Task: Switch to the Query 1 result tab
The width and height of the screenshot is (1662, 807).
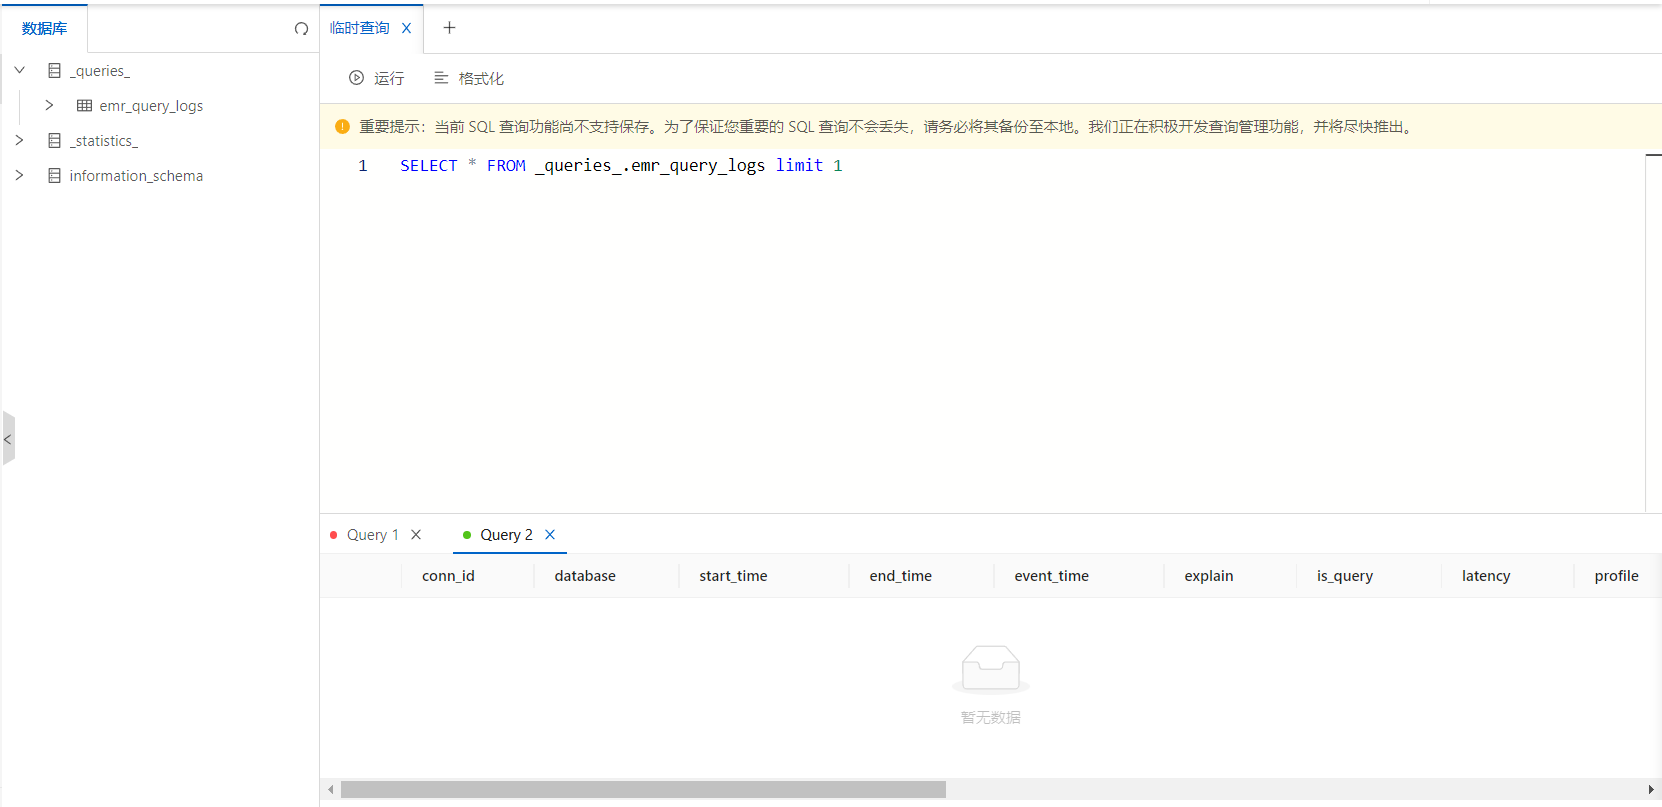Action: pyautogui.click(x=372, y=535)
